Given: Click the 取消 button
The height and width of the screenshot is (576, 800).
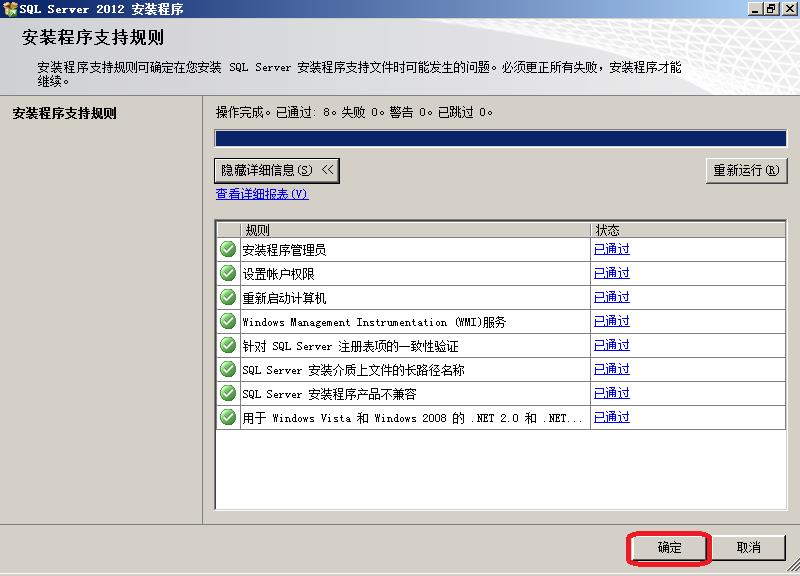Looking at the screenshot, I should (748, 548).
